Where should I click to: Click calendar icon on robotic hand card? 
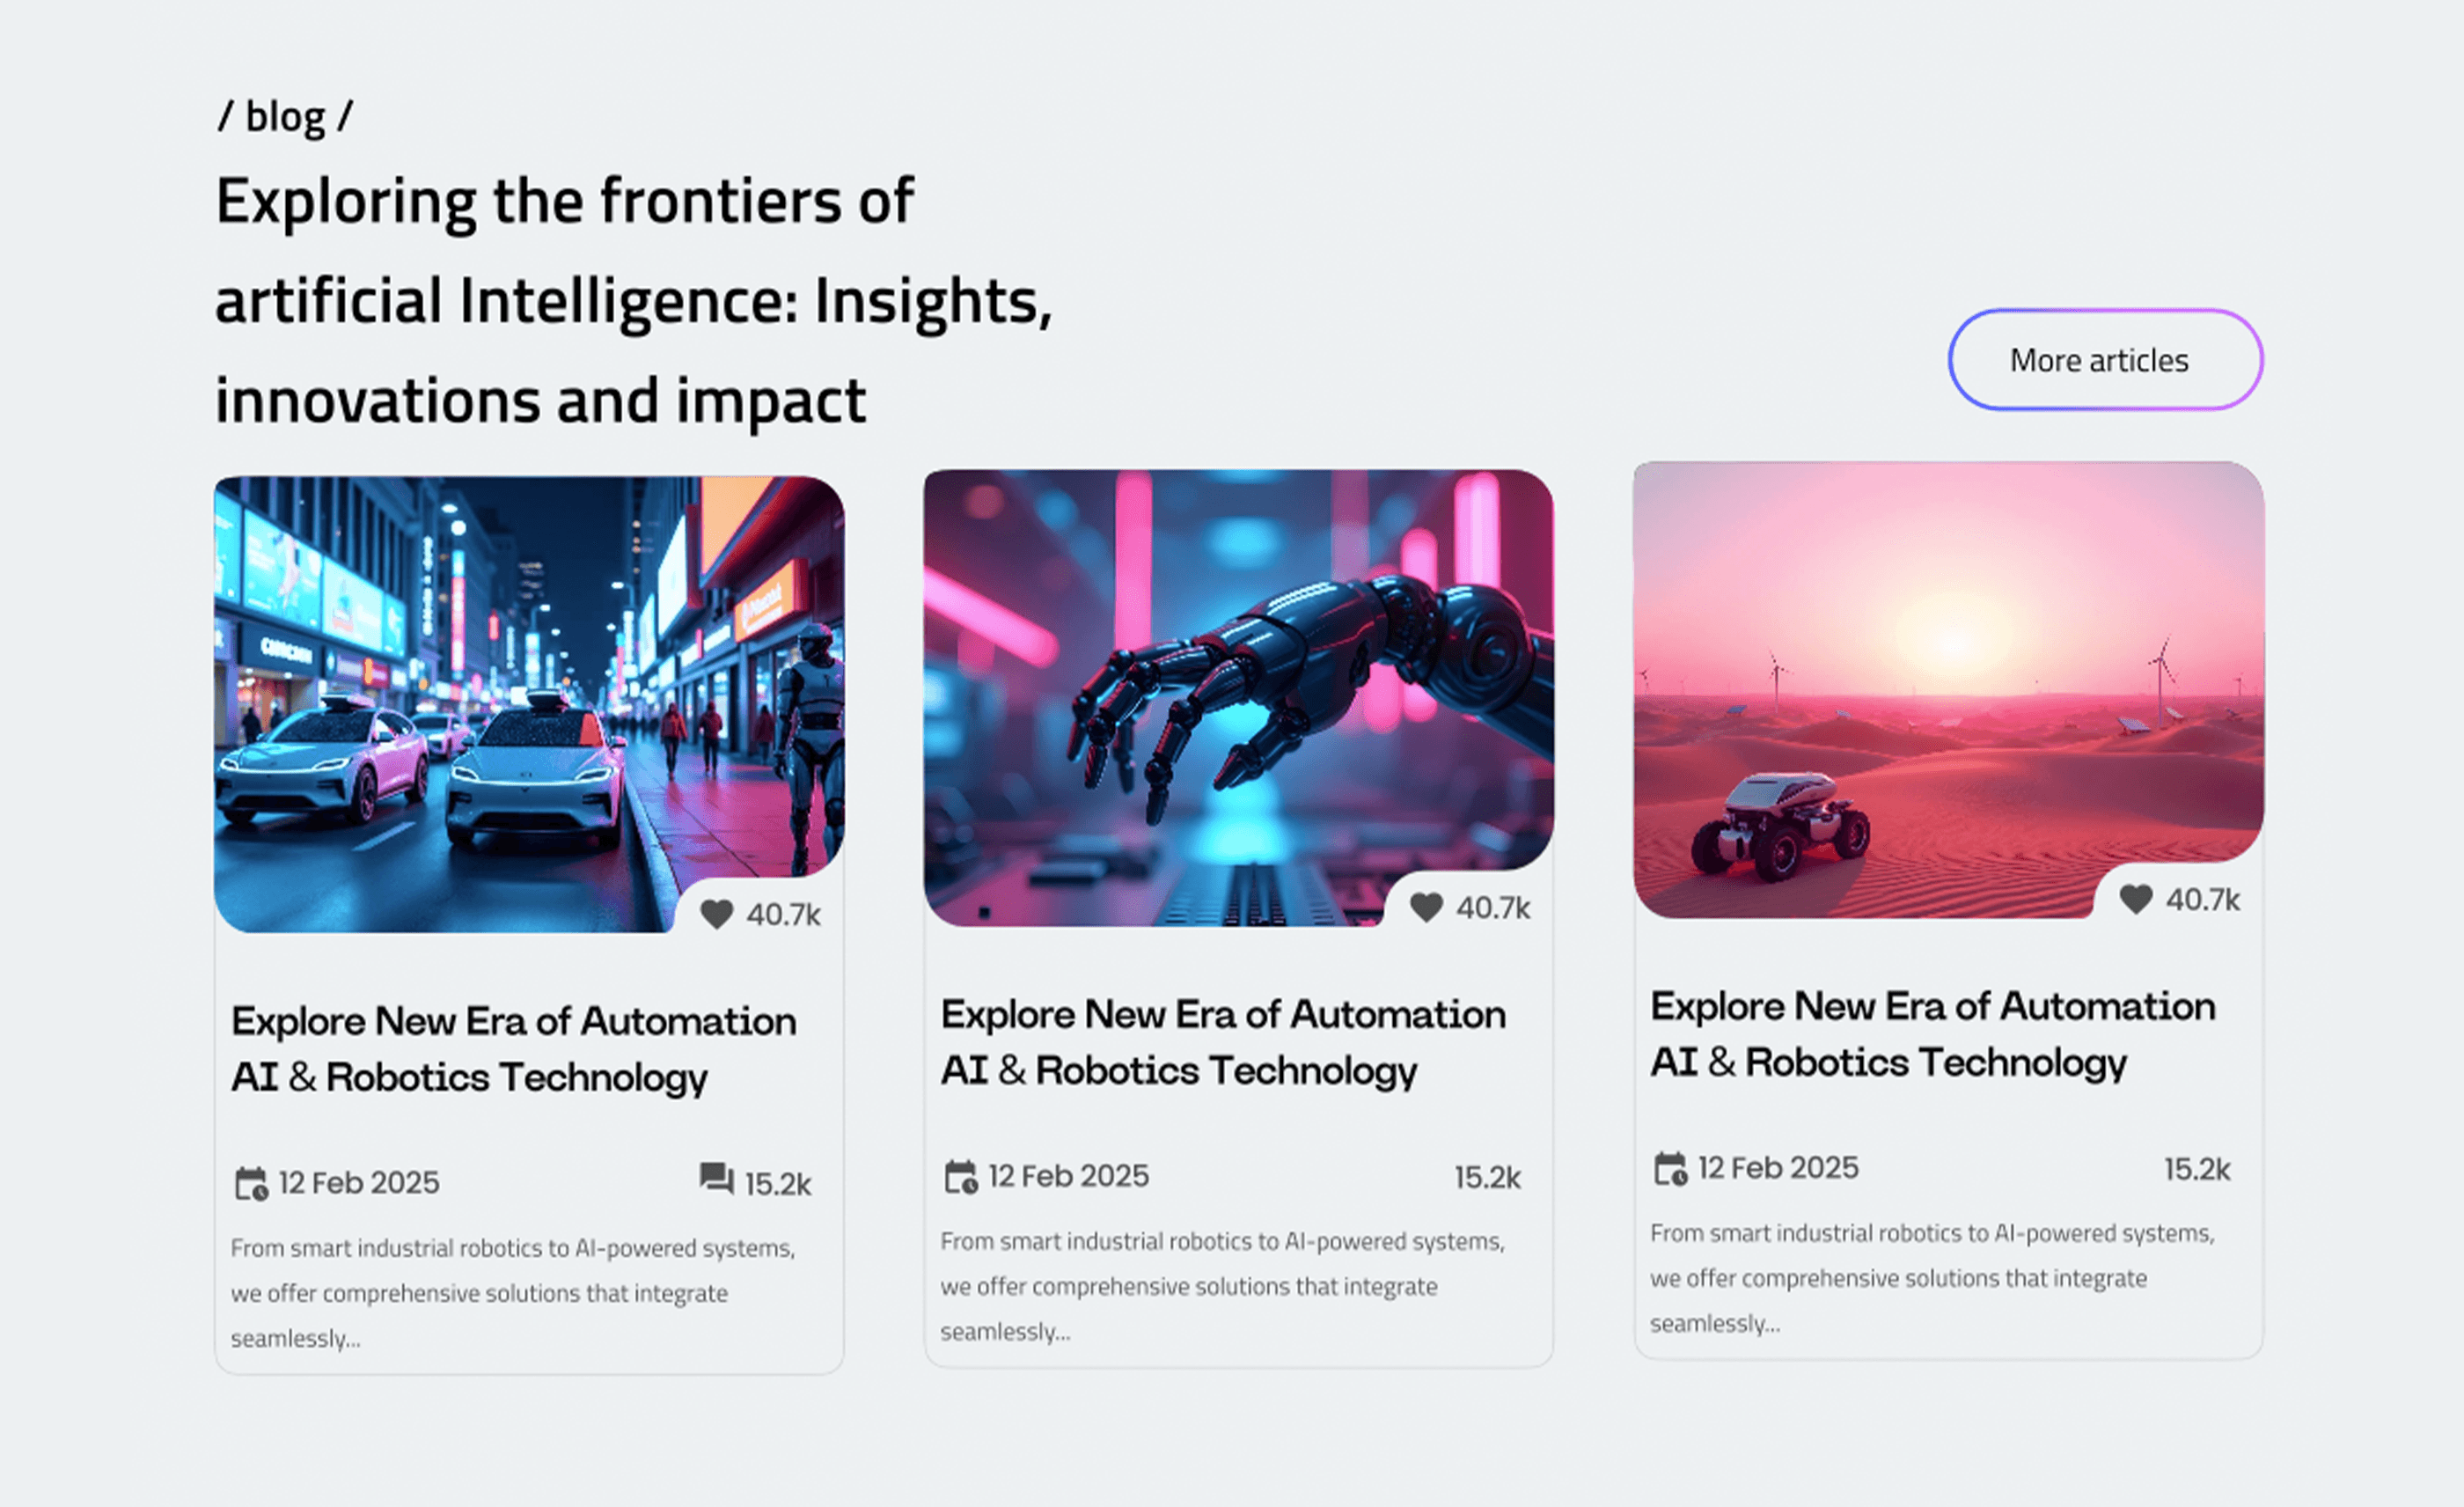tap(961, 1176)
